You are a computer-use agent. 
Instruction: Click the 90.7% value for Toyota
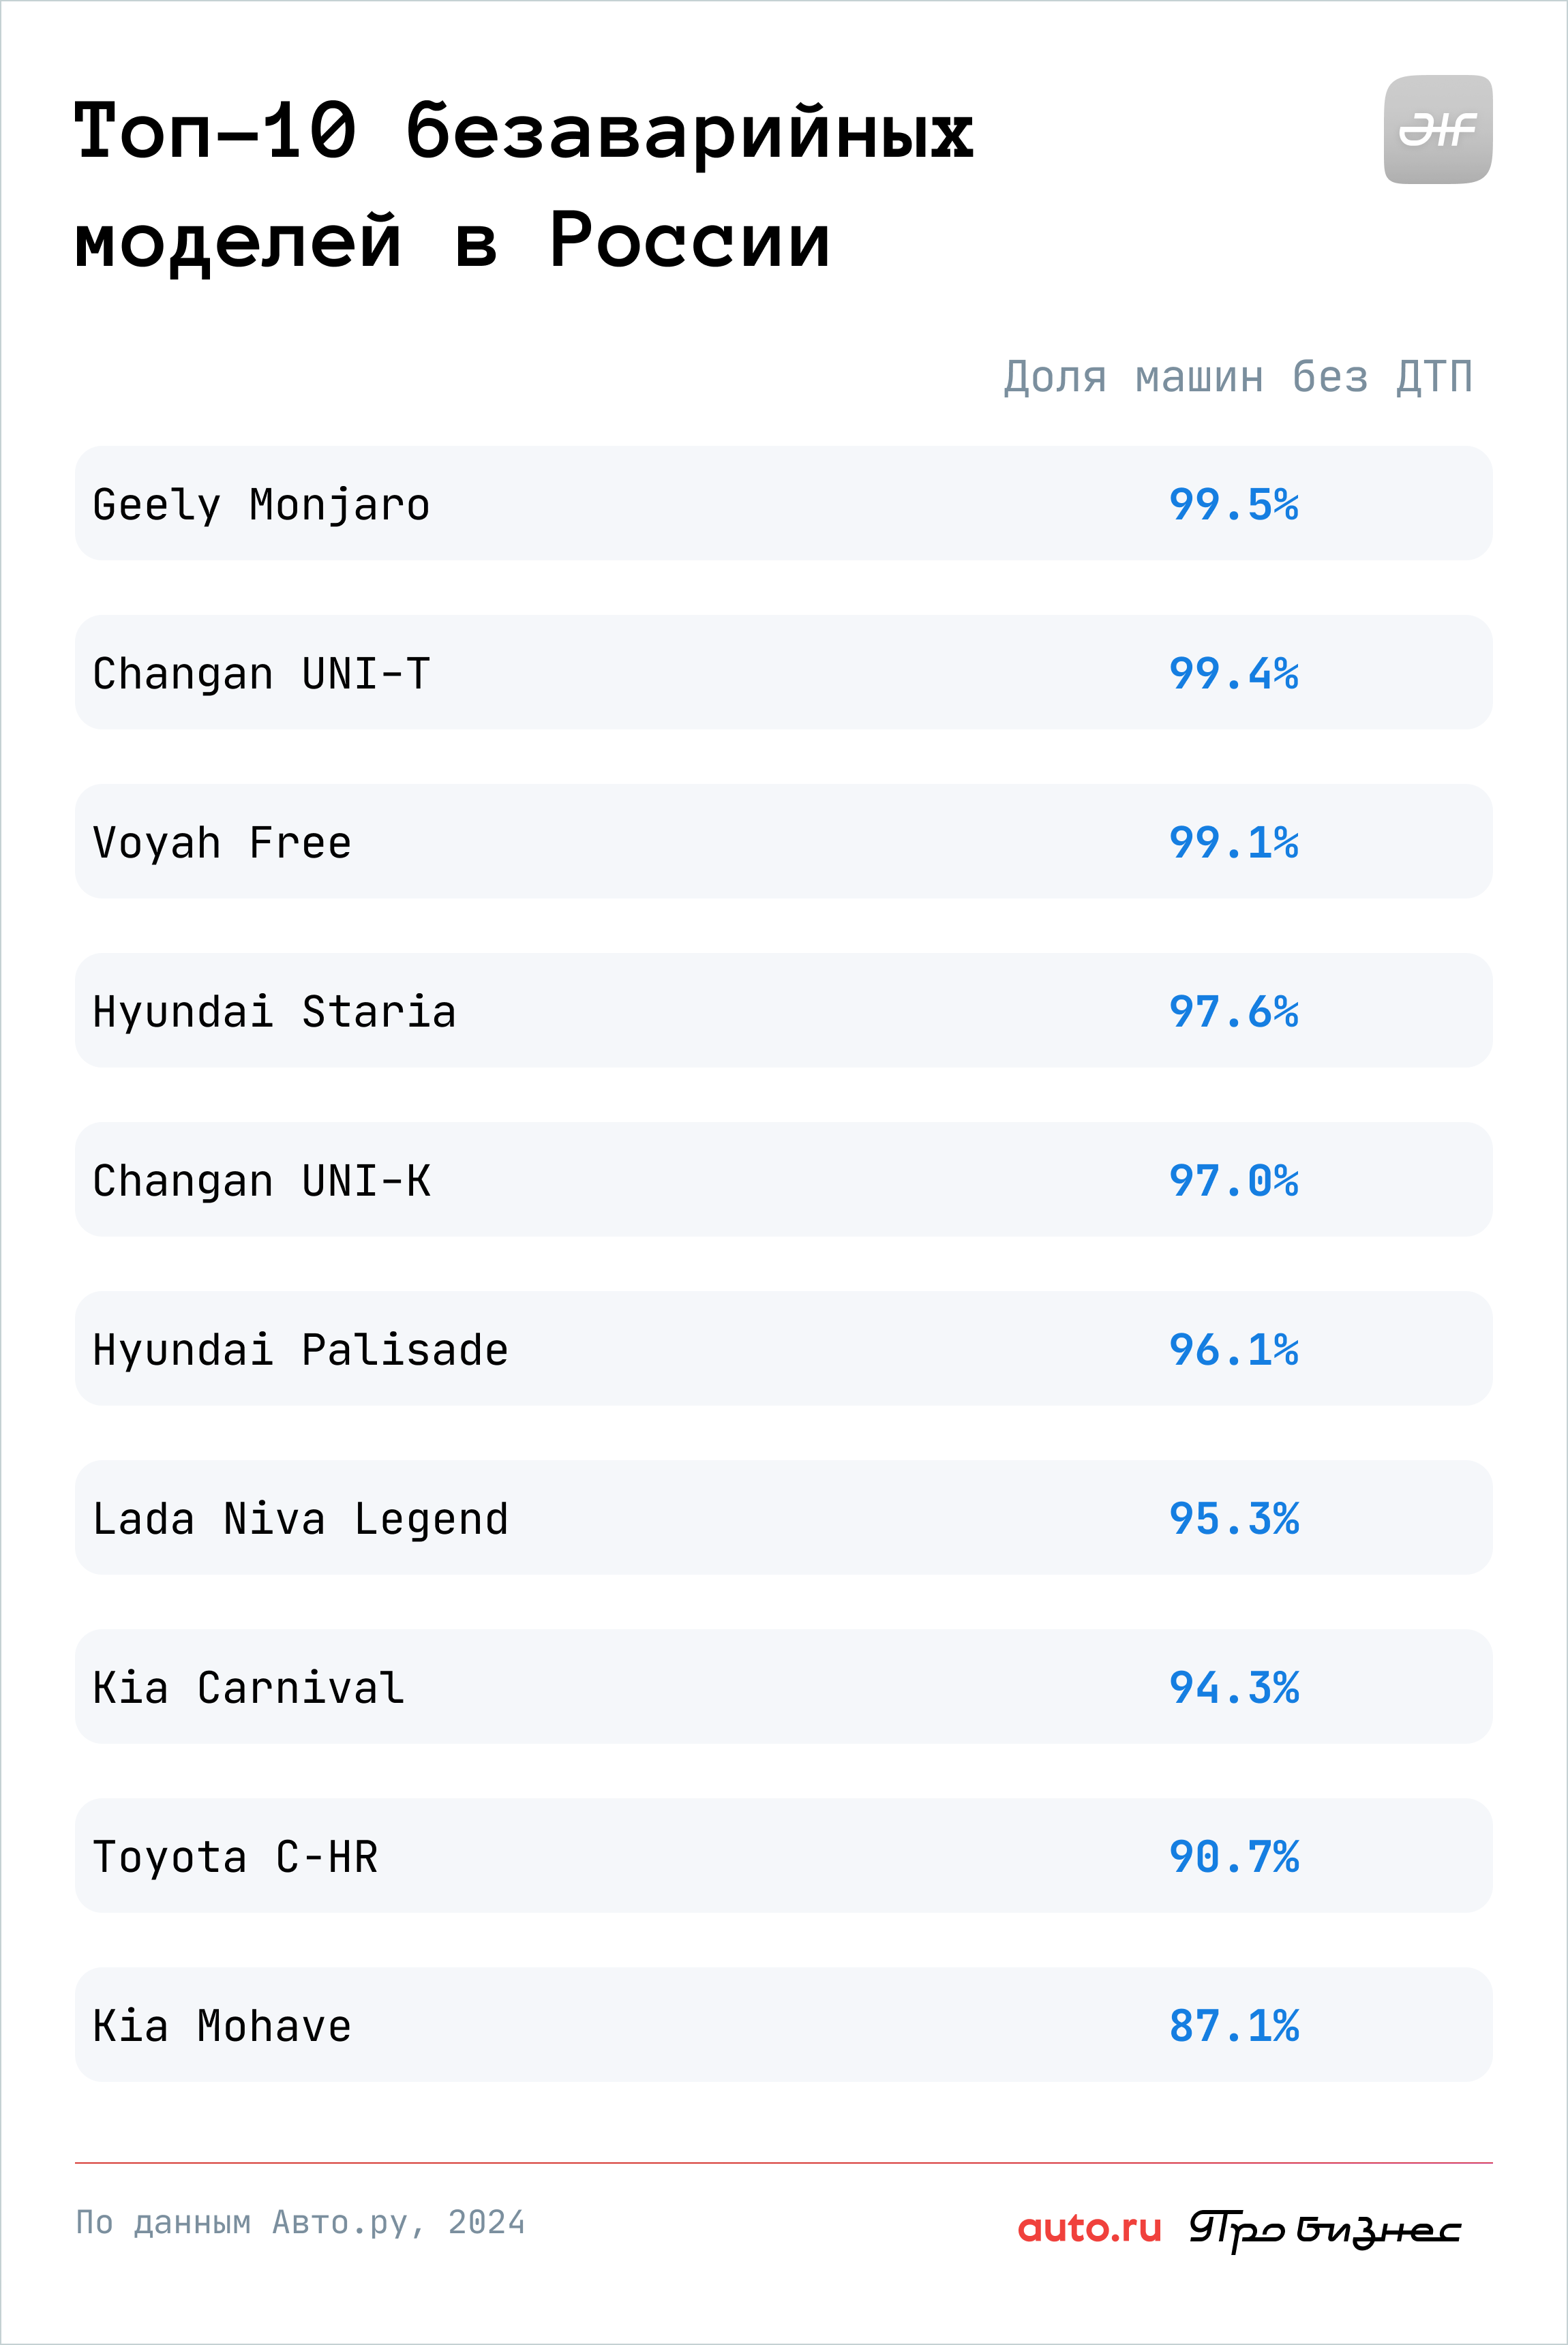click(1234, 1857)
